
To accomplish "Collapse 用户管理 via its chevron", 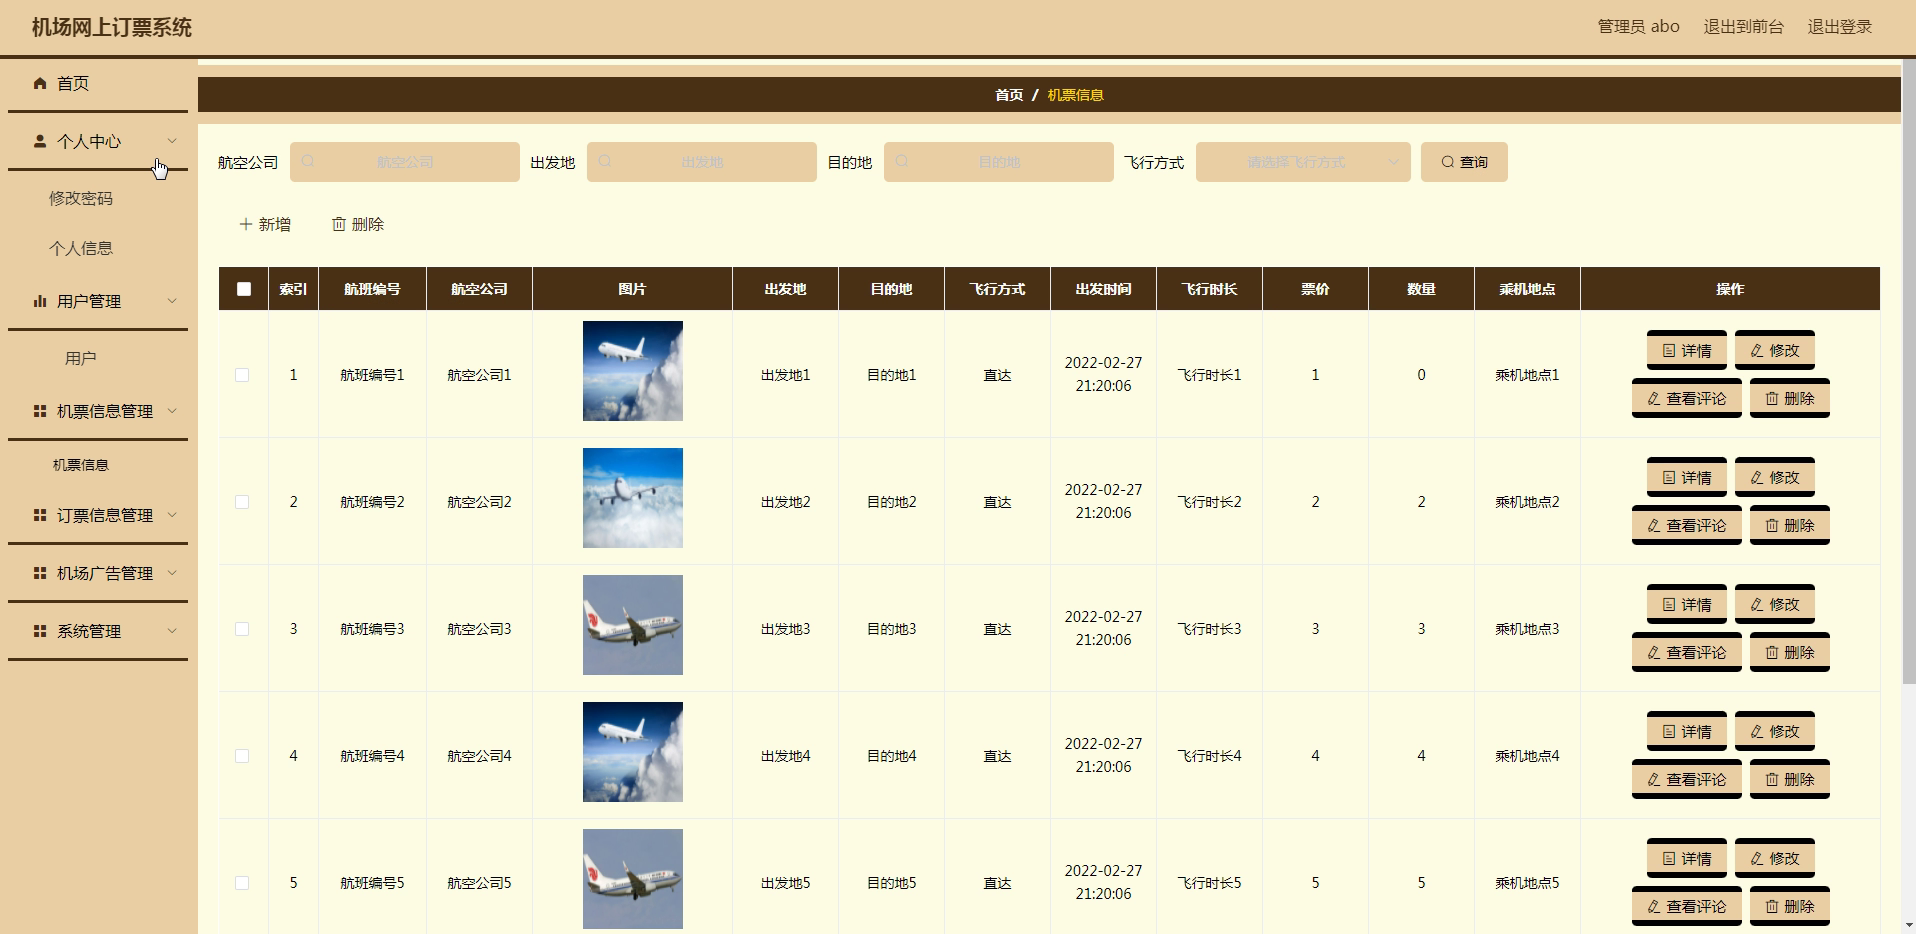I will point(172,301).
